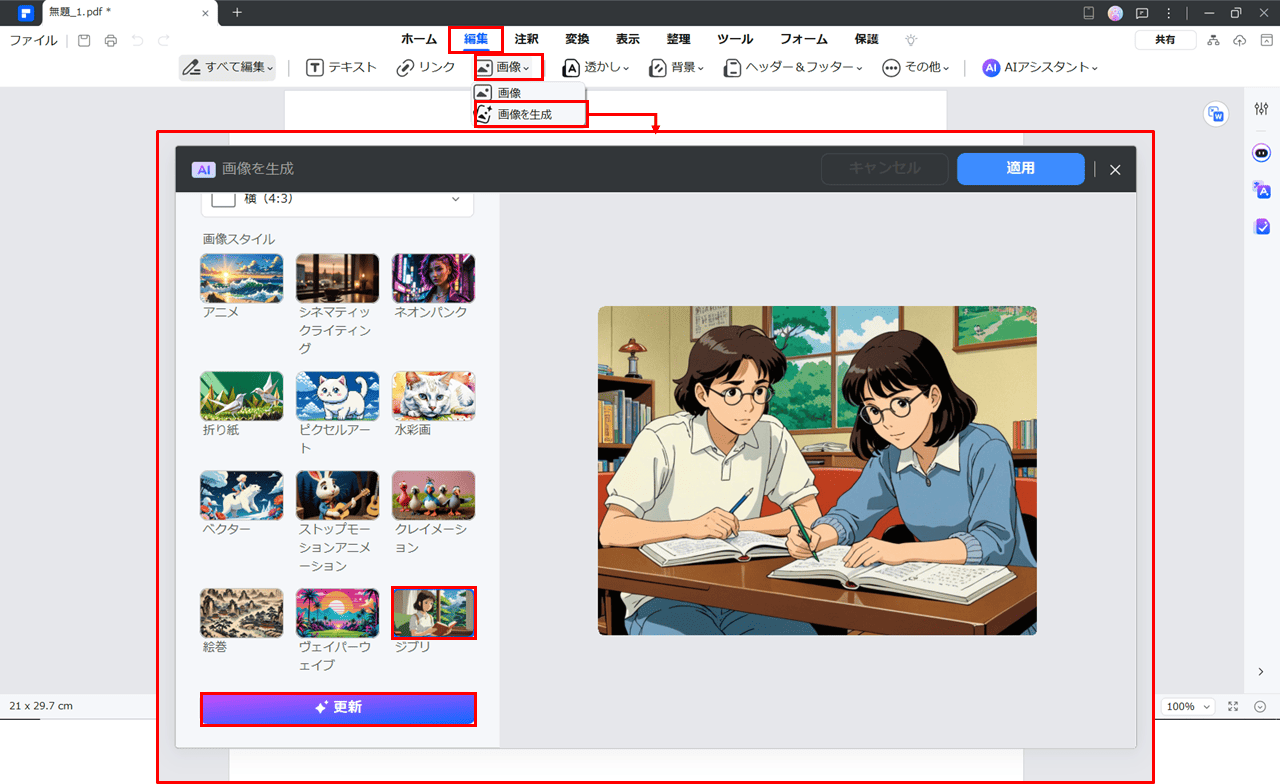This screenshot has height=784, width=1280.
Task: Select the テキスト add text tool
Action: pyautogui.click(x=341, y=67)
